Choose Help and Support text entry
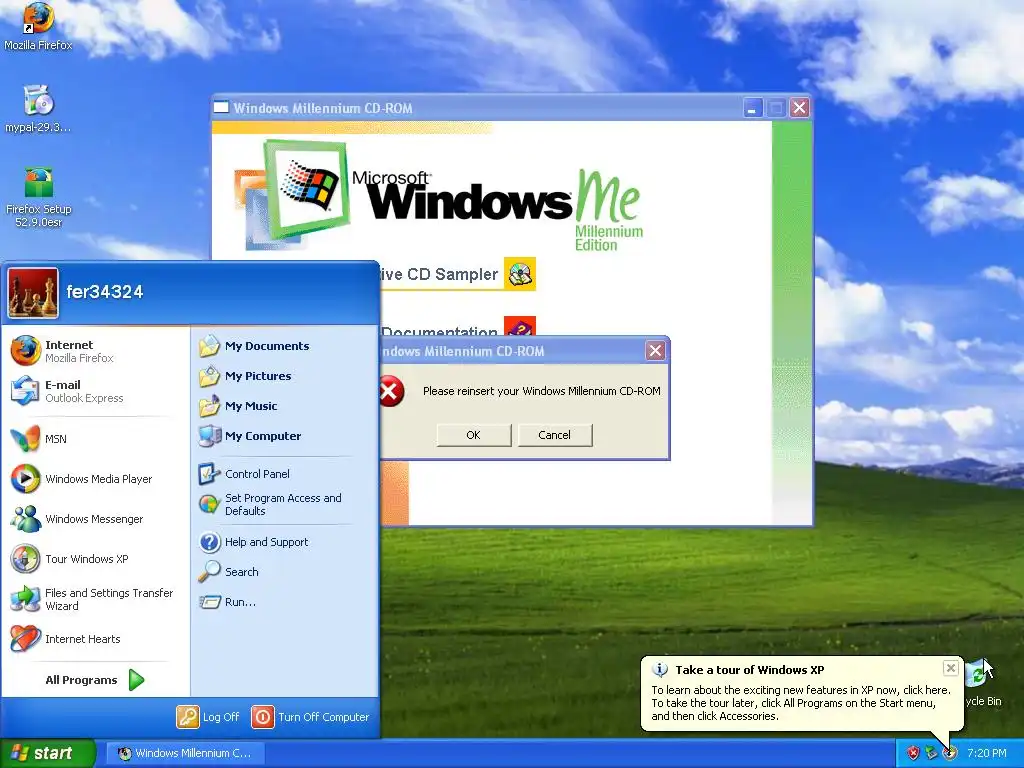1024x768 pixels. [x=266, y=542]
